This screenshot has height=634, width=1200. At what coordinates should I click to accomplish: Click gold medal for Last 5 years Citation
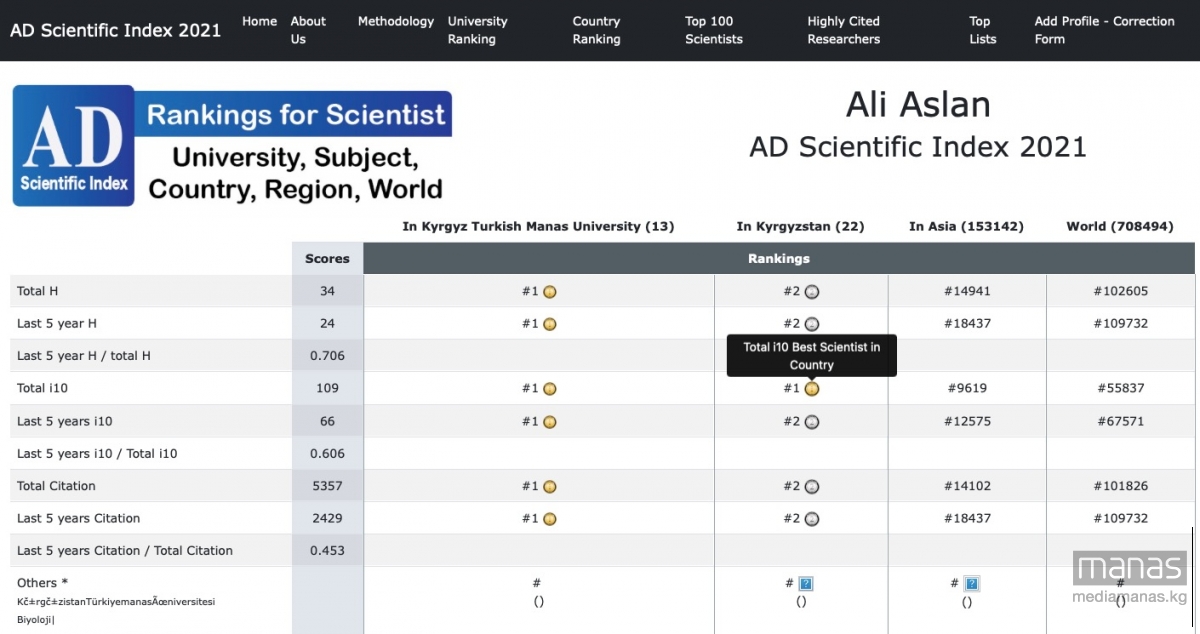coord(549,519)
